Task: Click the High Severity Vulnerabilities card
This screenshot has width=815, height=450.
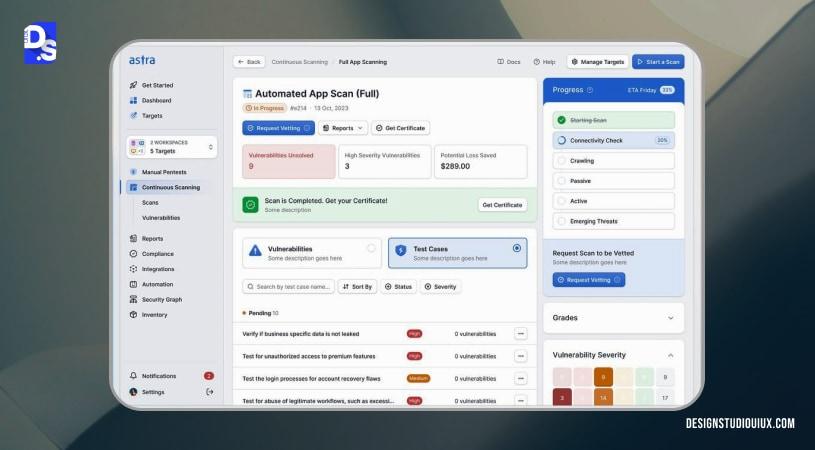Action: tap(385, 162)
